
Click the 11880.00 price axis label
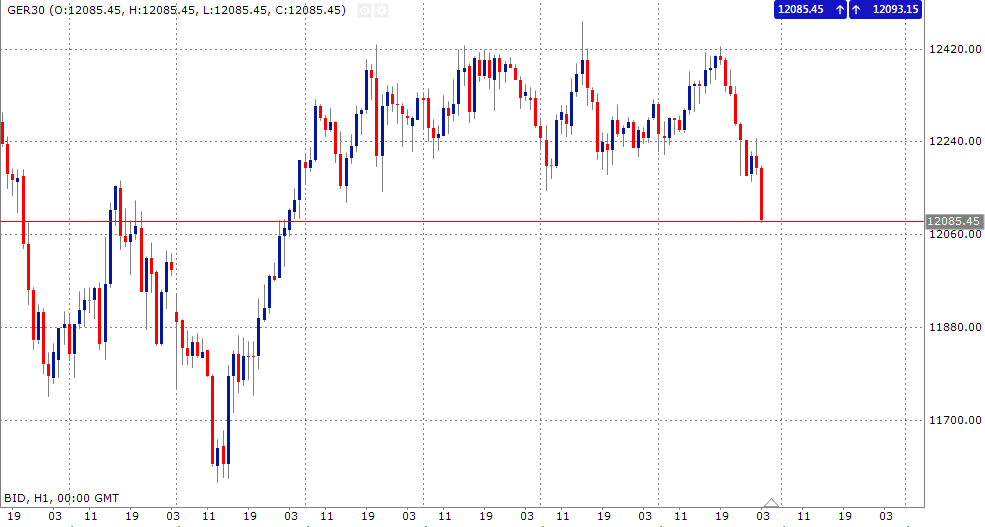click(x=955, y=327)
